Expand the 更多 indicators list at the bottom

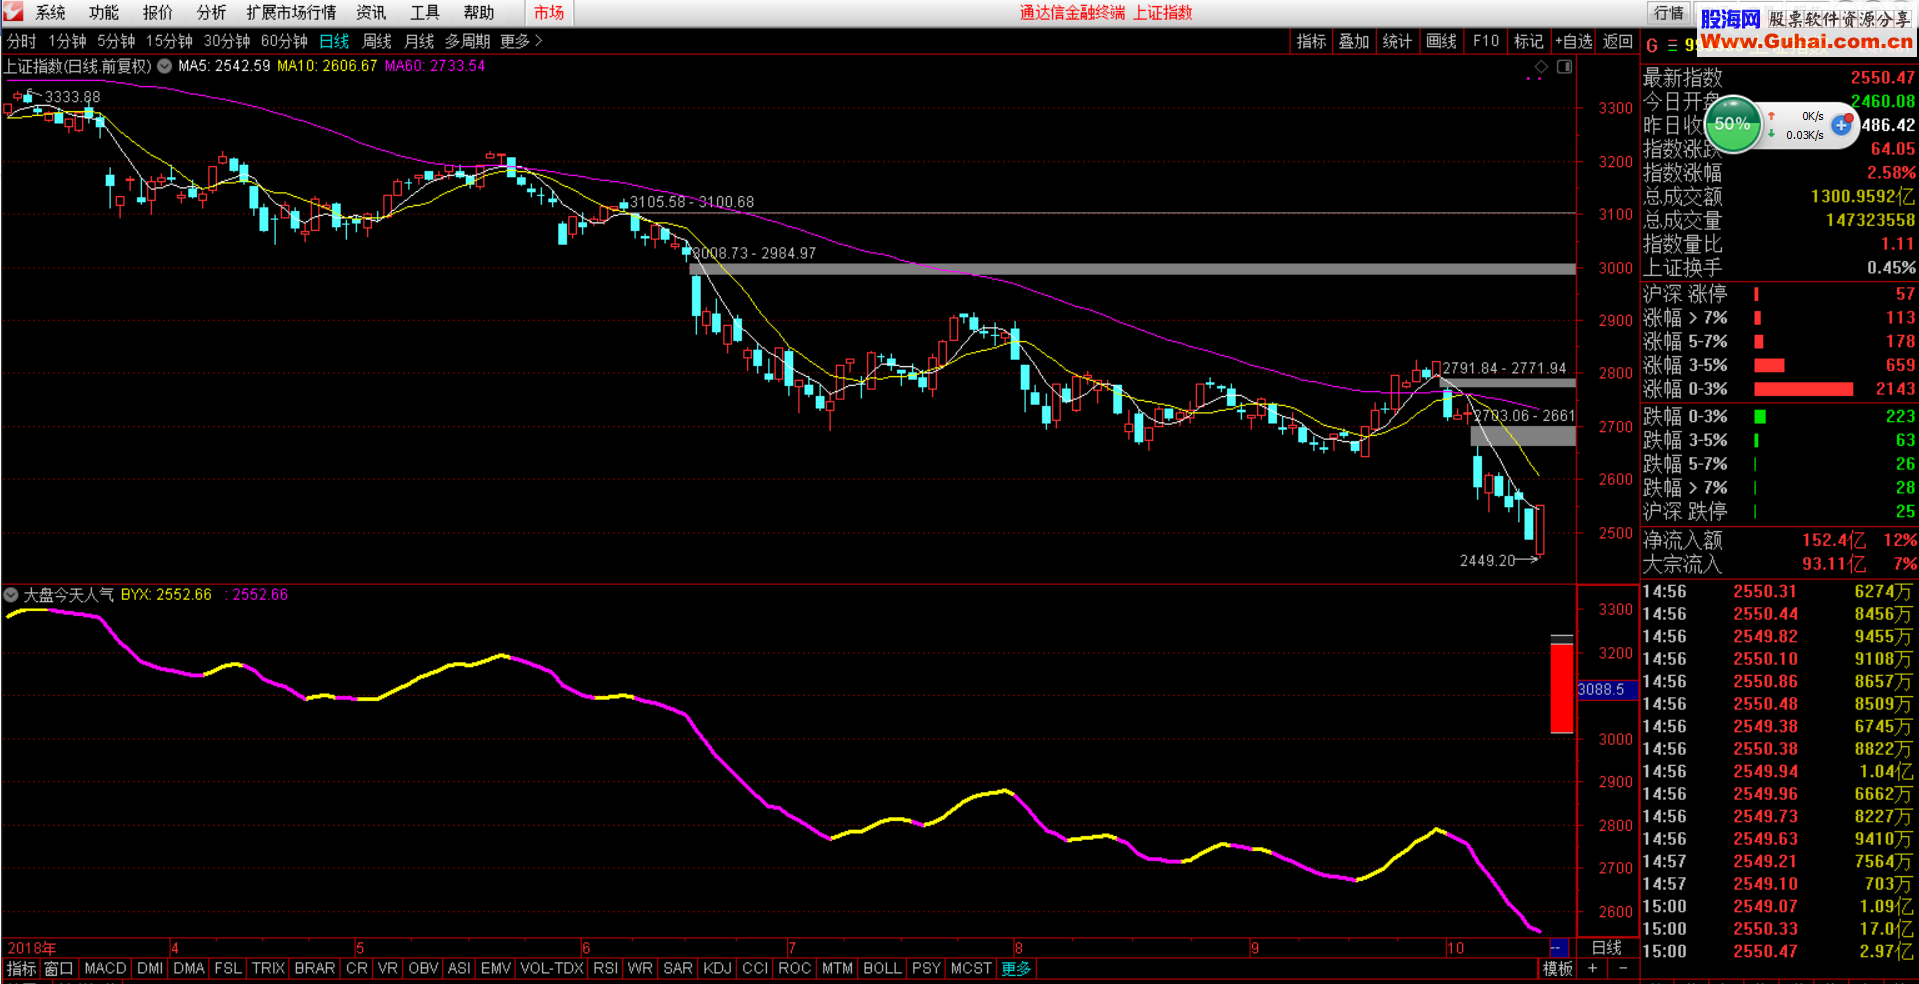pos(1016,968)
